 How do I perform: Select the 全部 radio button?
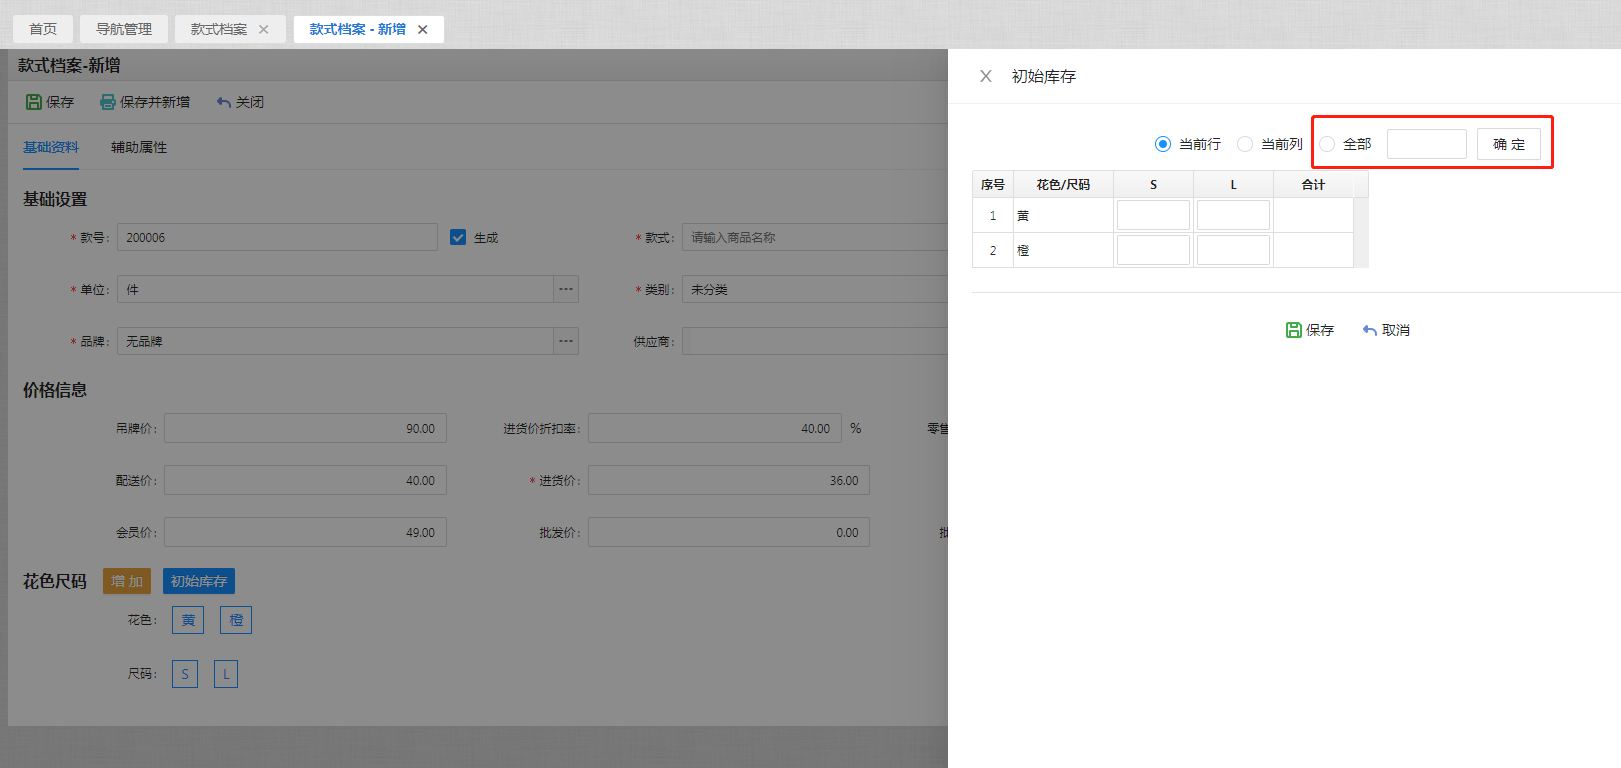pyautogui.click(x=1327, y=144)
